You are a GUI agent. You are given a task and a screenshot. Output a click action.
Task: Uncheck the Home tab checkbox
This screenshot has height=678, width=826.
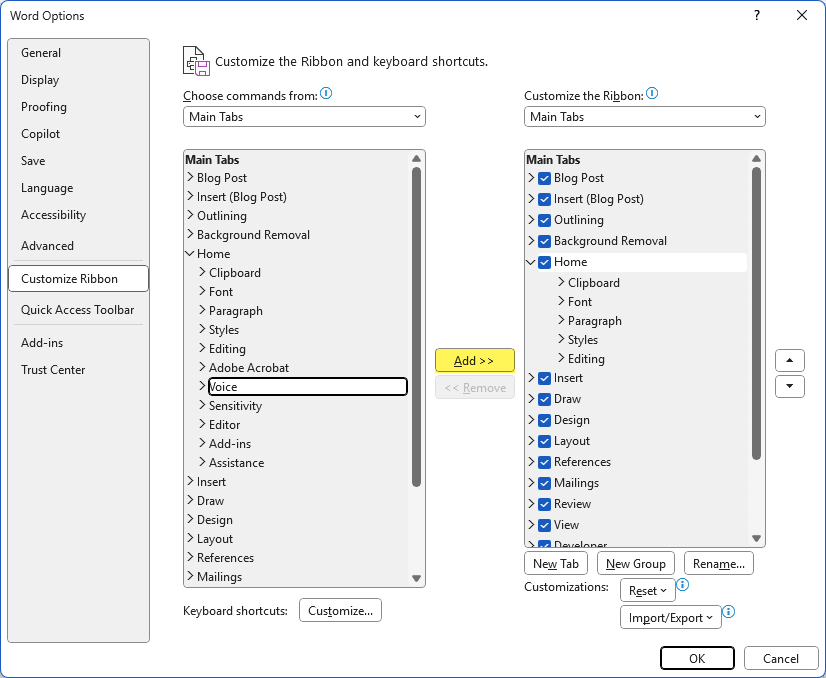(544, 262)
